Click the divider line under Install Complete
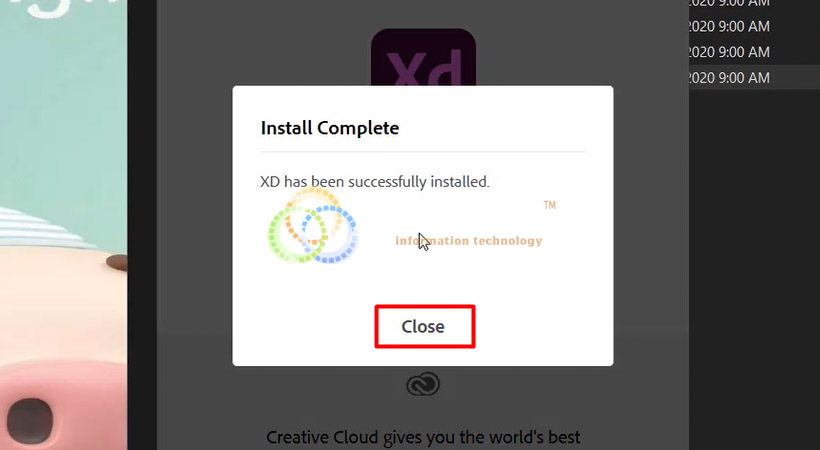The height and width of the screenshot is (450, 820). 423,152
